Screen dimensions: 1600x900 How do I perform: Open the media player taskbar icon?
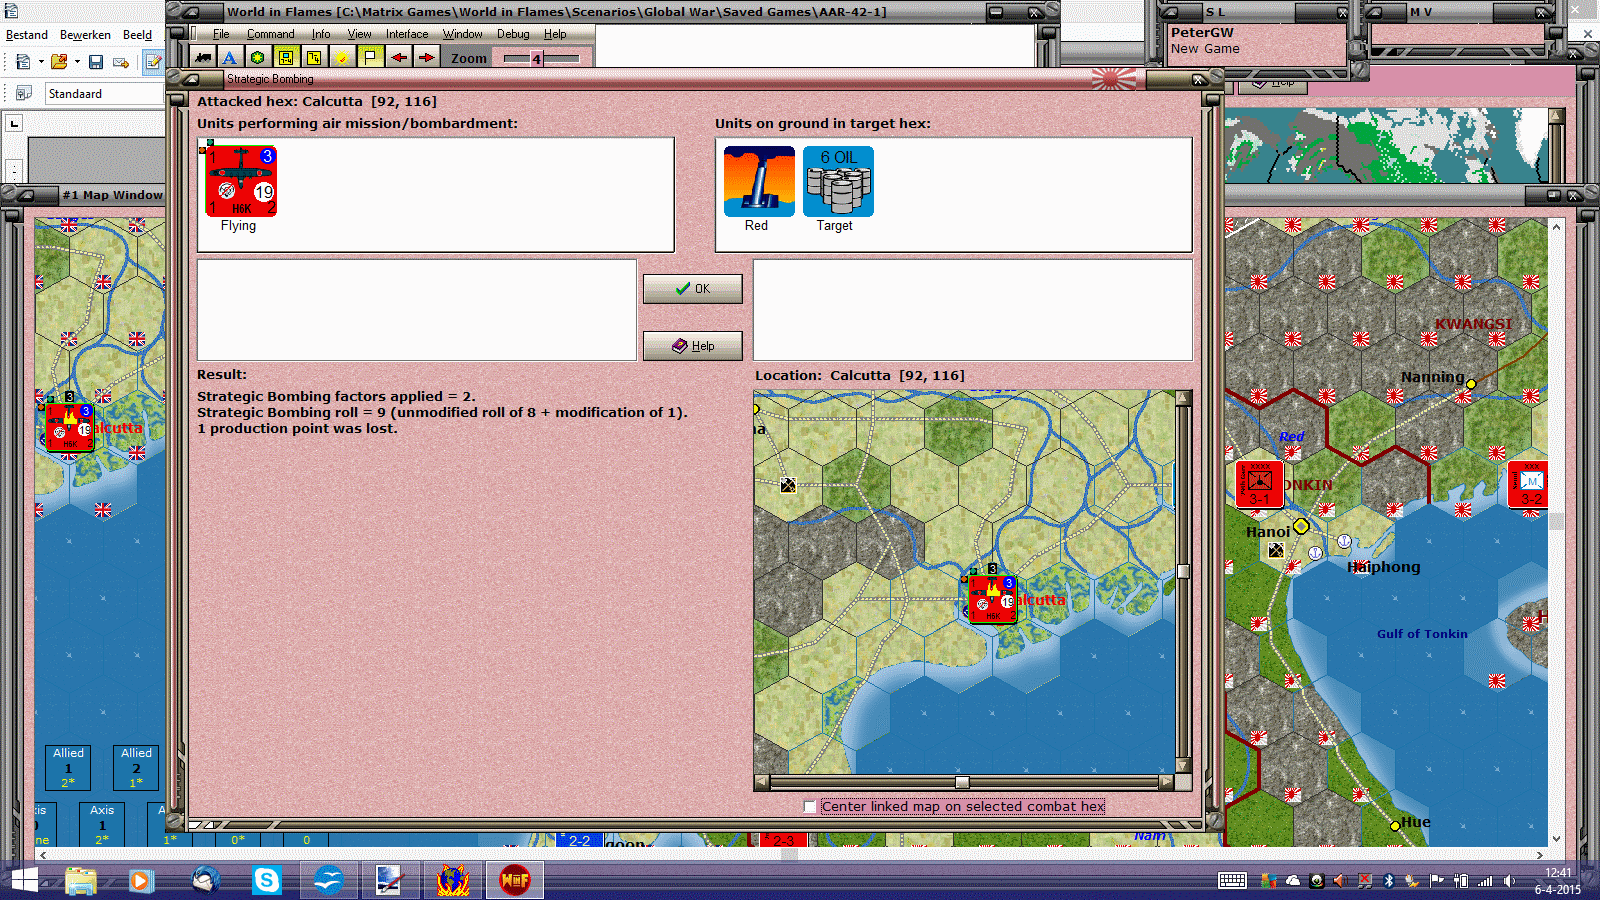coord(140,880)
